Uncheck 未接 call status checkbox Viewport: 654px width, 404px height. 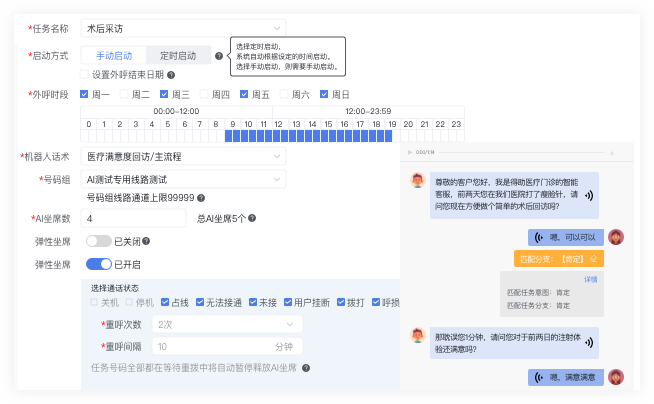click(x=253, y=302)
